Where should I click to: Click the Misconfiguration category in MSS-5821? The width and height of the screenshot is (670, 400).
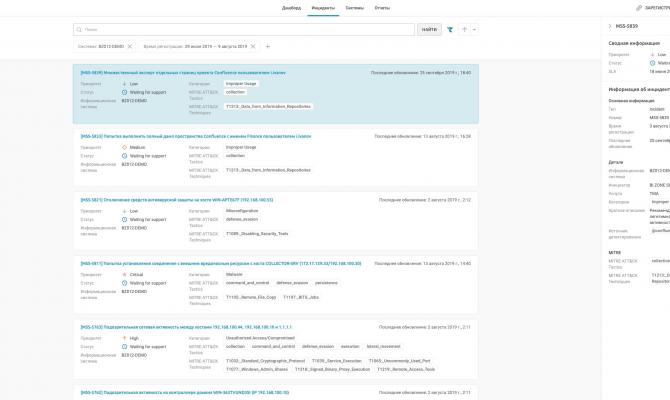242,211
